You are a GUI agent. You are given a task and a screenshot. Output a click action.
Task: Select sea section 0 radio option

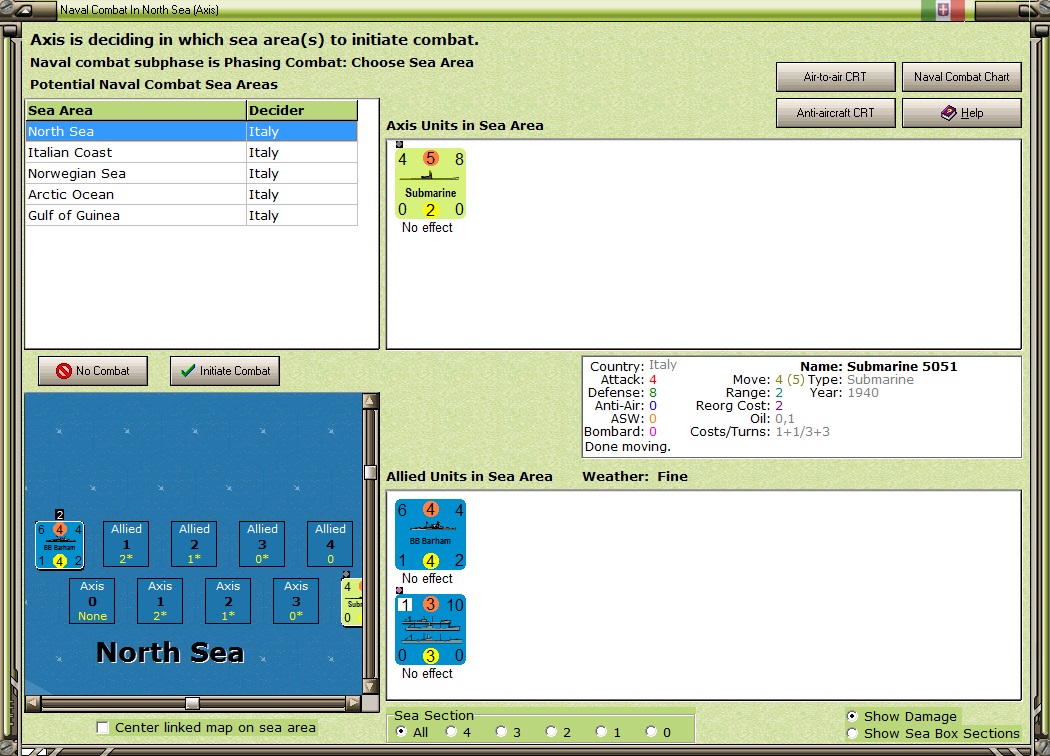(652, 732)
